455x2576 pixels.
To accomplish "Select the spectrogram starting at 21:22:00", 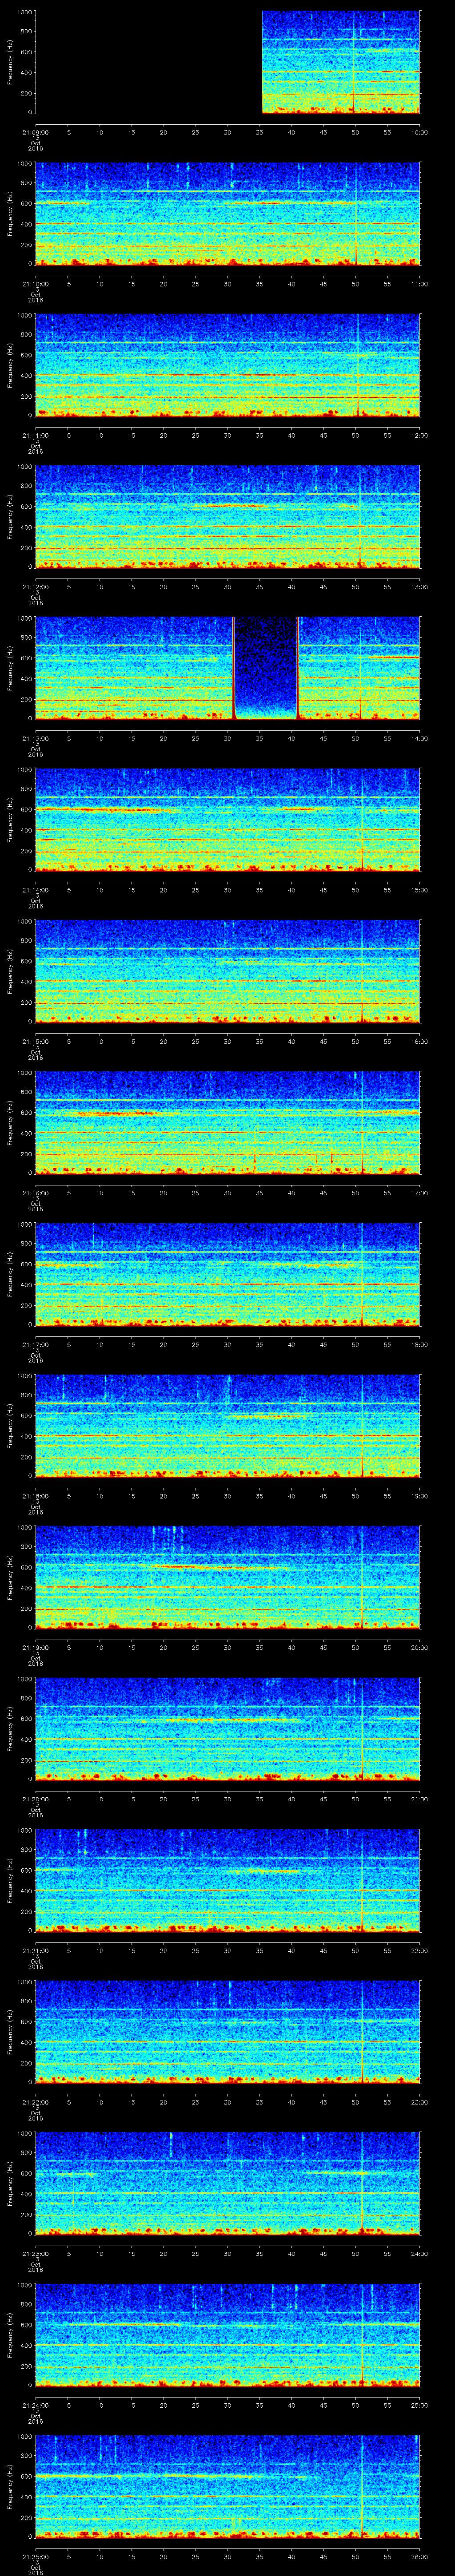I will pos(227,2032).
